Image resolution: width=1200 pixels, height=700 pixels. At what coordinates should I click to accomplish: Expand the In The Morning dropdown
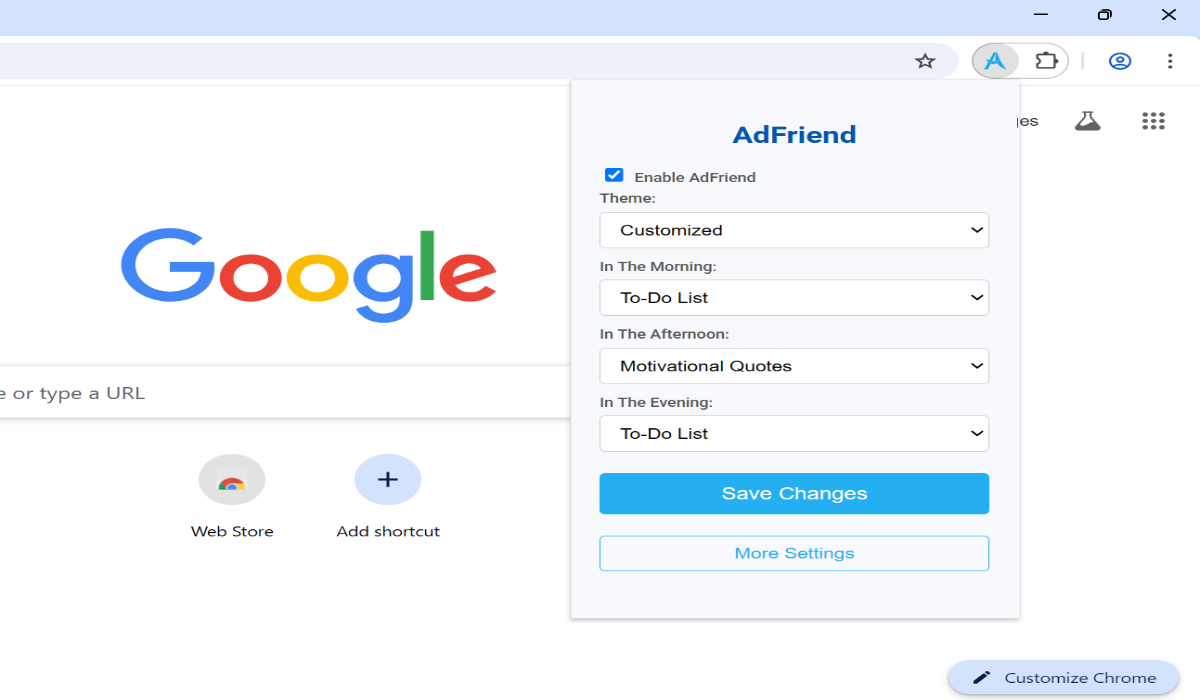tap(793, 297)
